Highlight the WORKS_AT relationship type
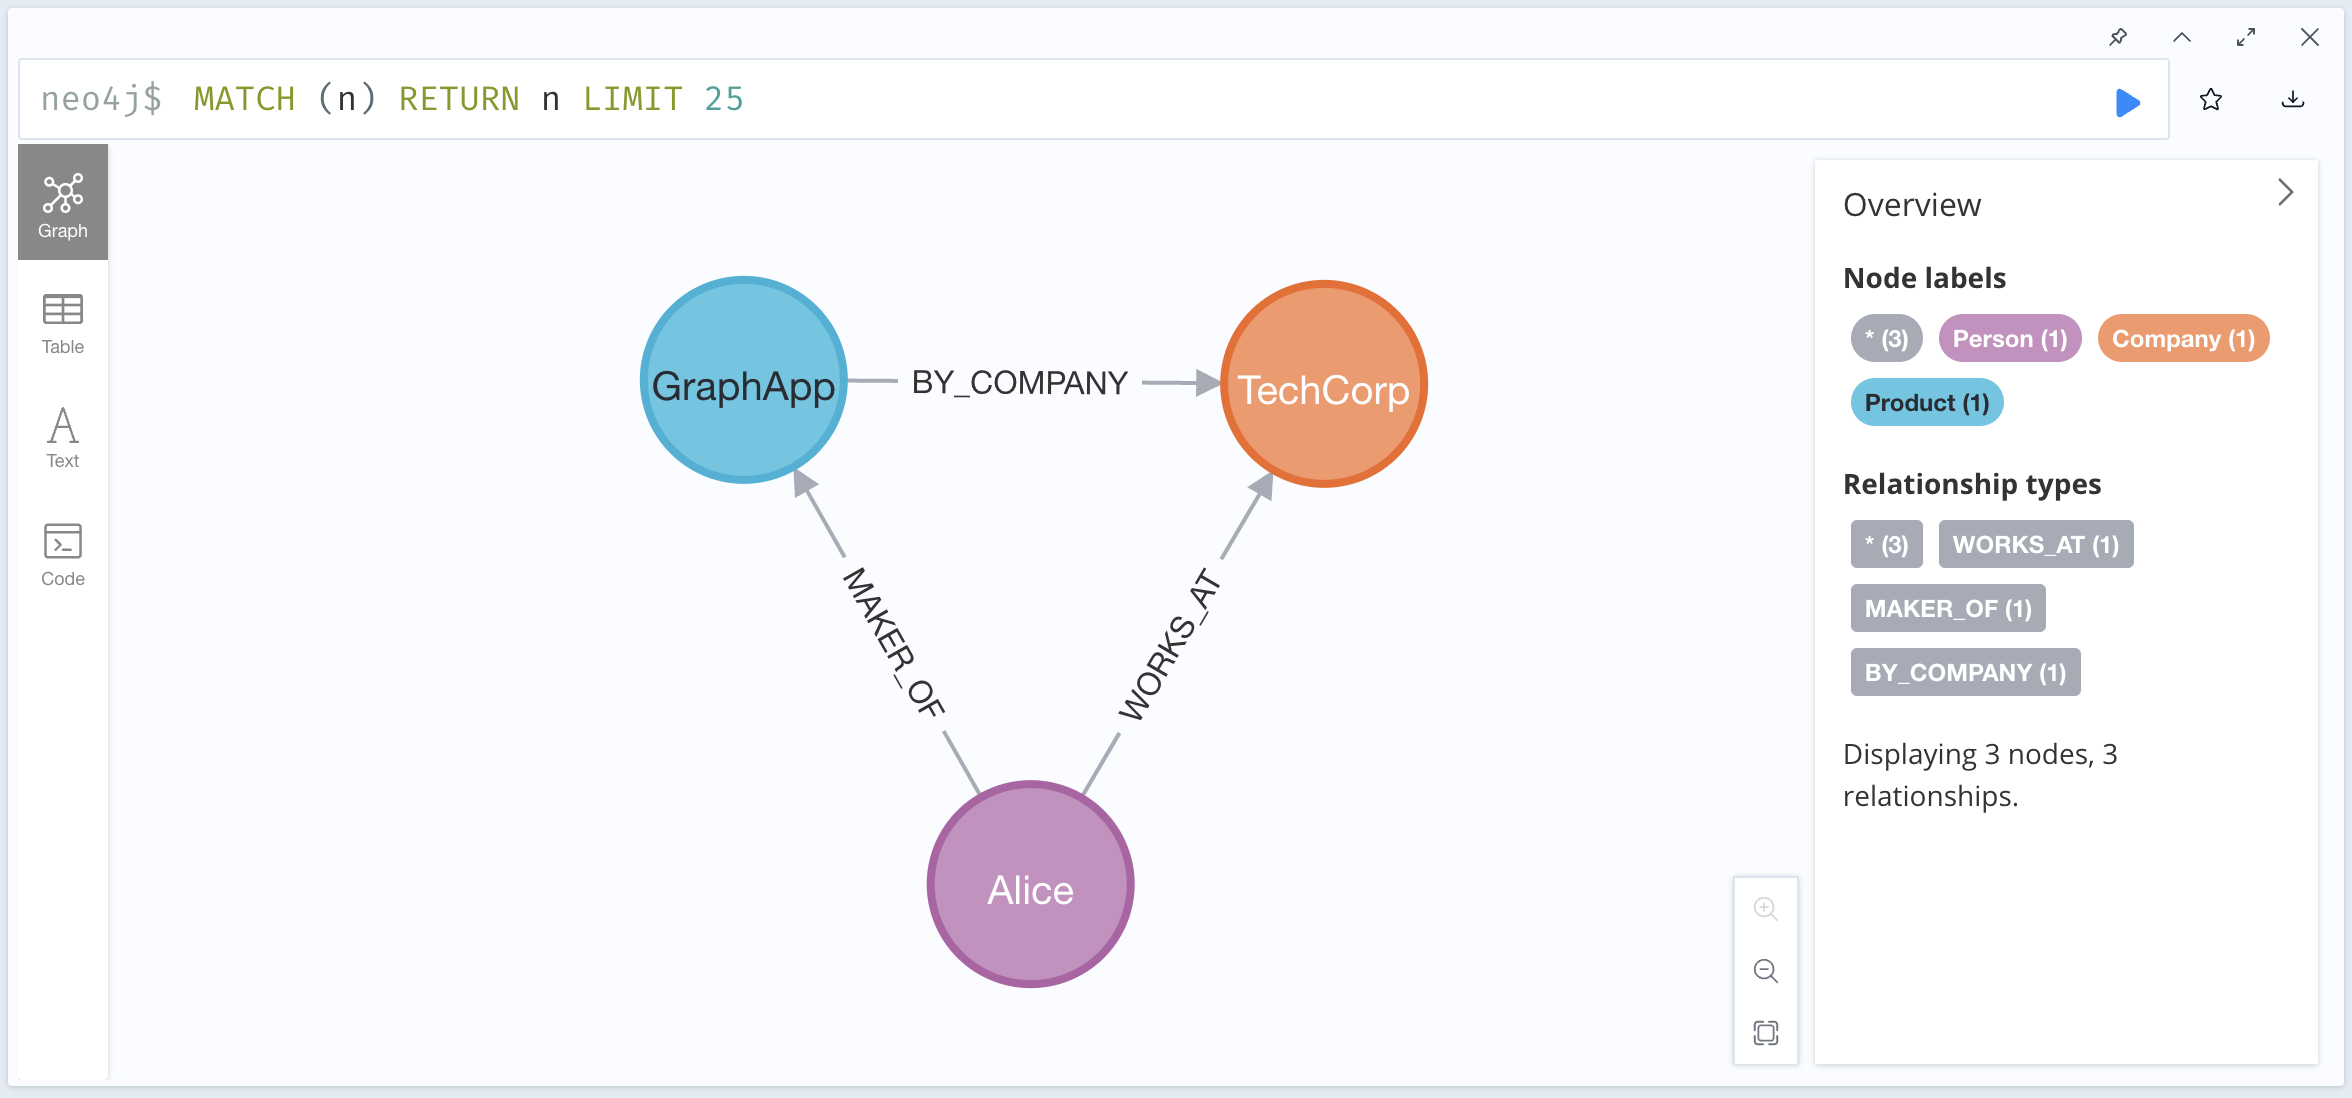 pos(2036,544)
